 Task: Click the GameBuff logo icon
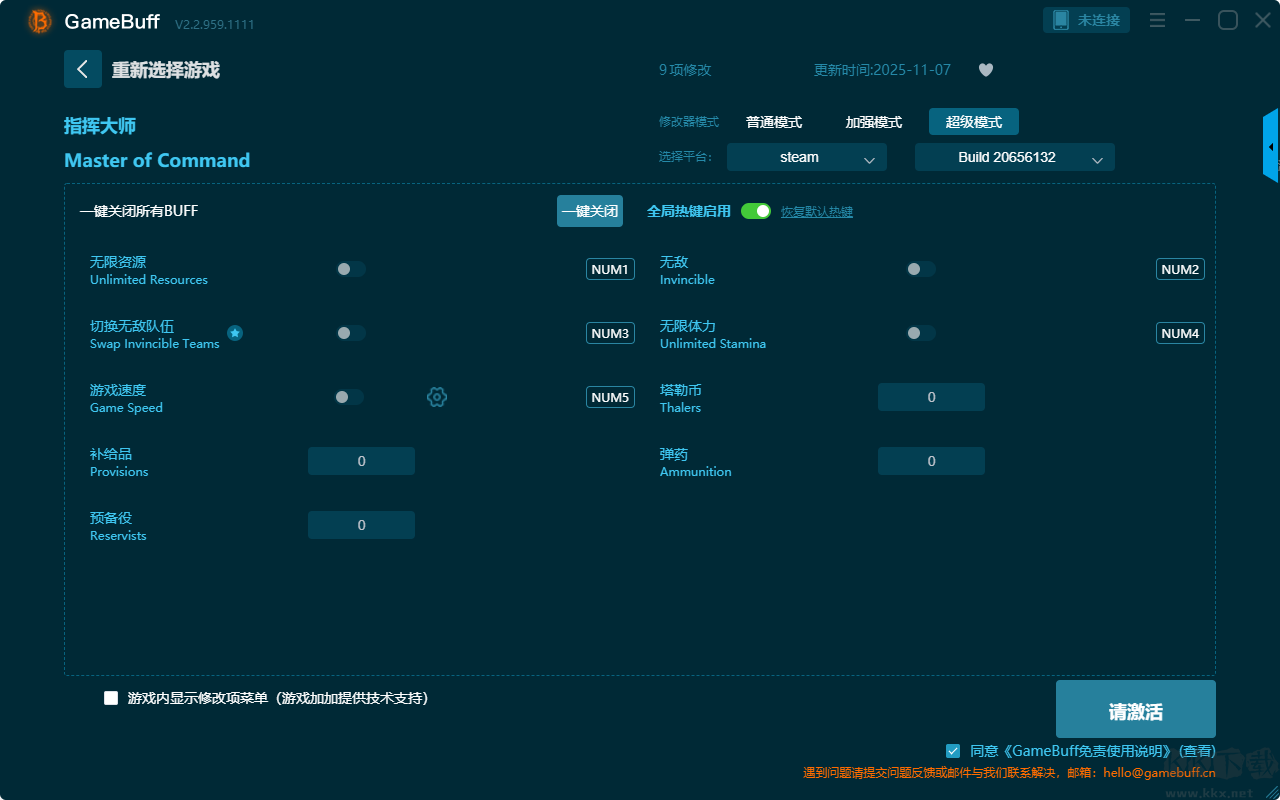pos(40,21)
